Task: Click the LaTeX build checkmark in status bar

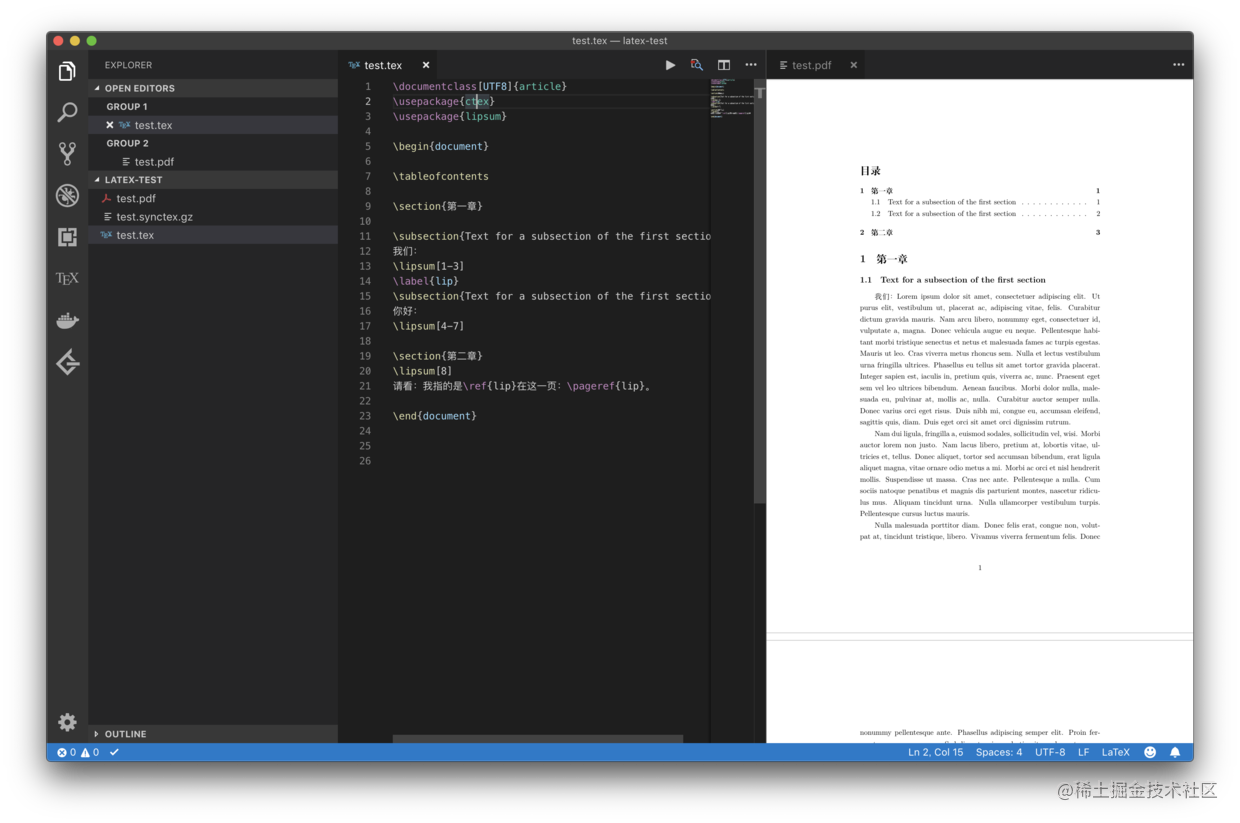Action: [114, 752]
